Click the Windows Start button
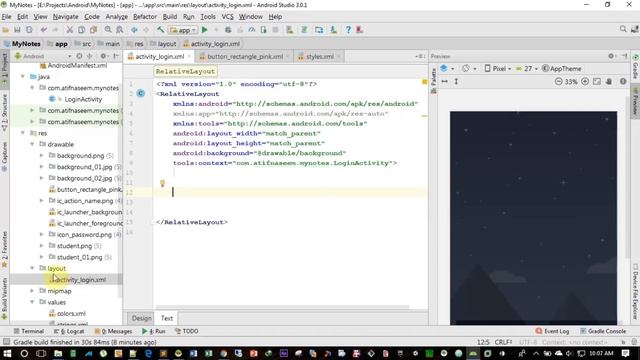The height and width of the screenshot is (360, 640). [7, 353]
